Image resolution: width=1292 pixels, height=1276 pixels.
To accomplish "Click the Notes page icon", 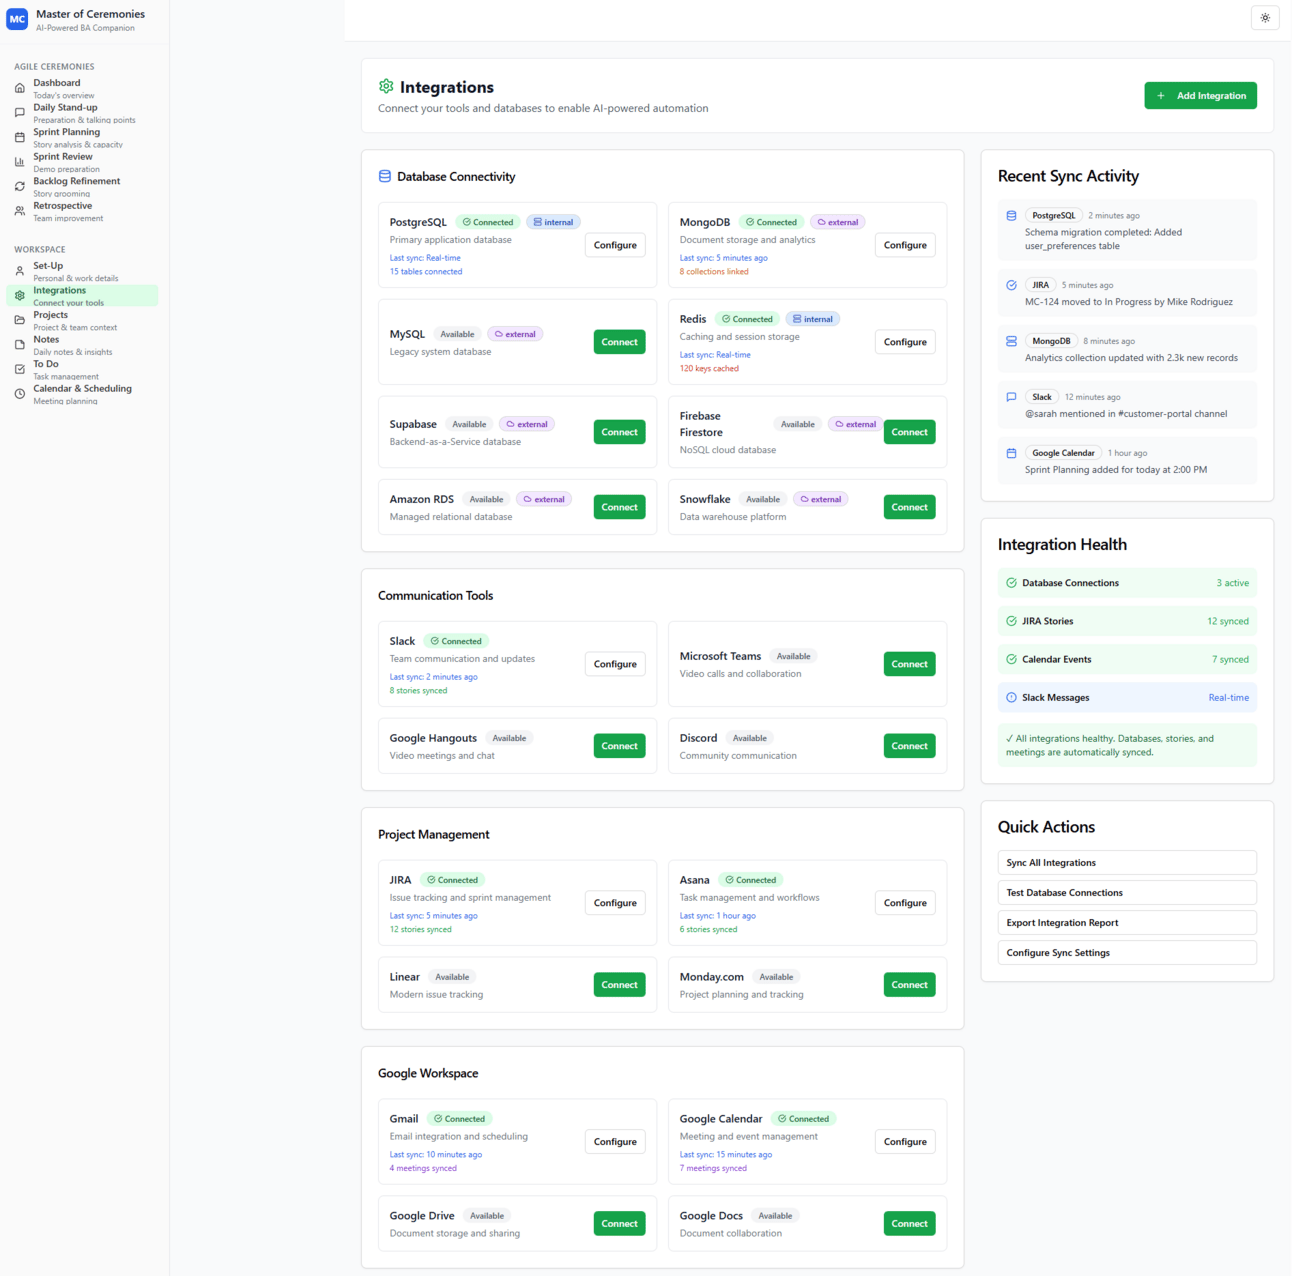I will [x=19, y=345].
